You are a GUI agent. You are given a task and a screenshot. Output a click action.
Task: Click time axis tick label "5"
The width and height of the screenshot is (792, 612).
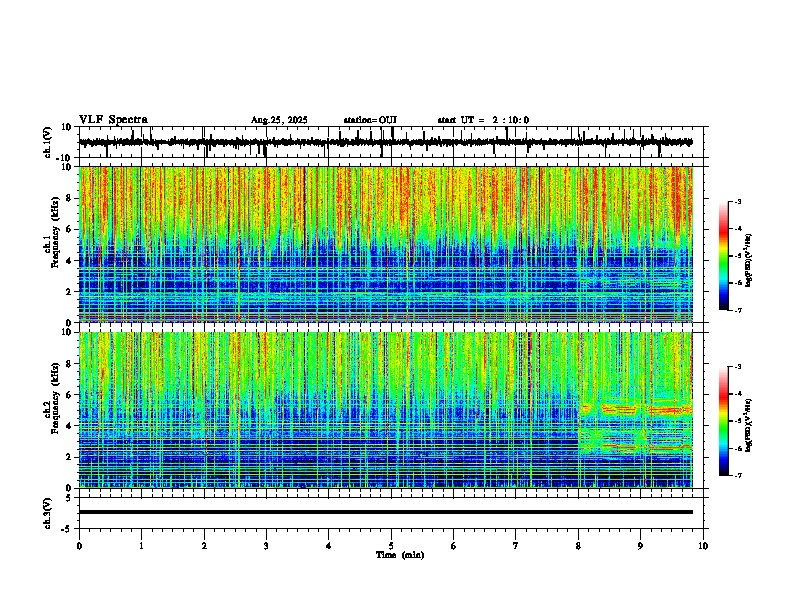tap(391, 546)
